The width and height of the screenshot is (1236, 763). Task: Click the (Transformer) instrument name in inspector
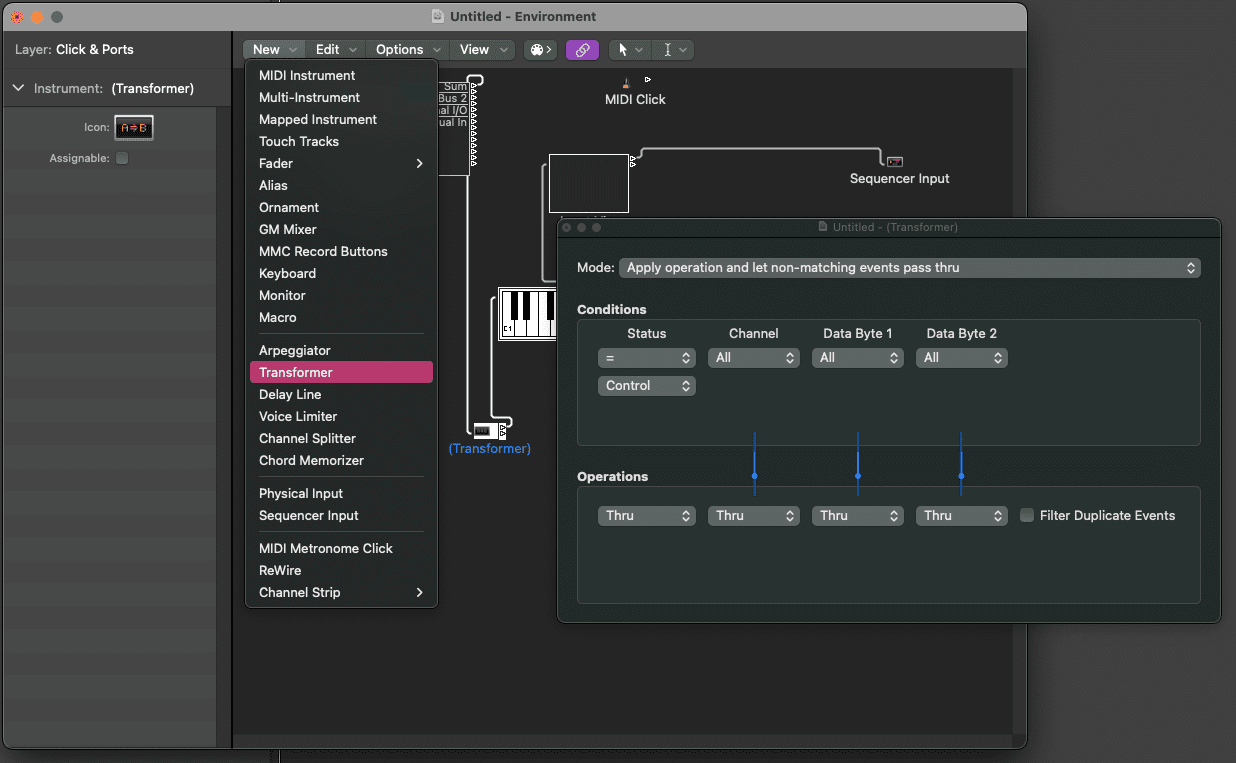tap(153, 88)
